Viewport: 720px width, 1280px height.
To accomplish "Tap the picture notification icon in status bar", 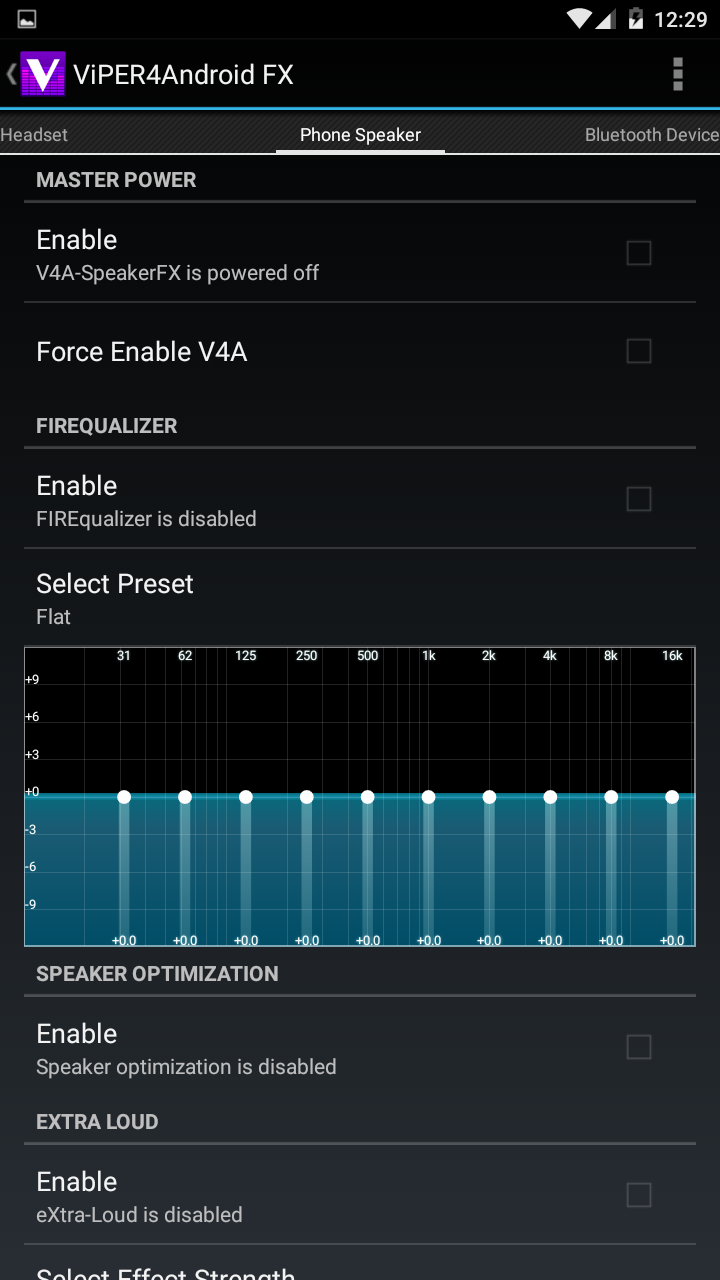I will point(27,19).
